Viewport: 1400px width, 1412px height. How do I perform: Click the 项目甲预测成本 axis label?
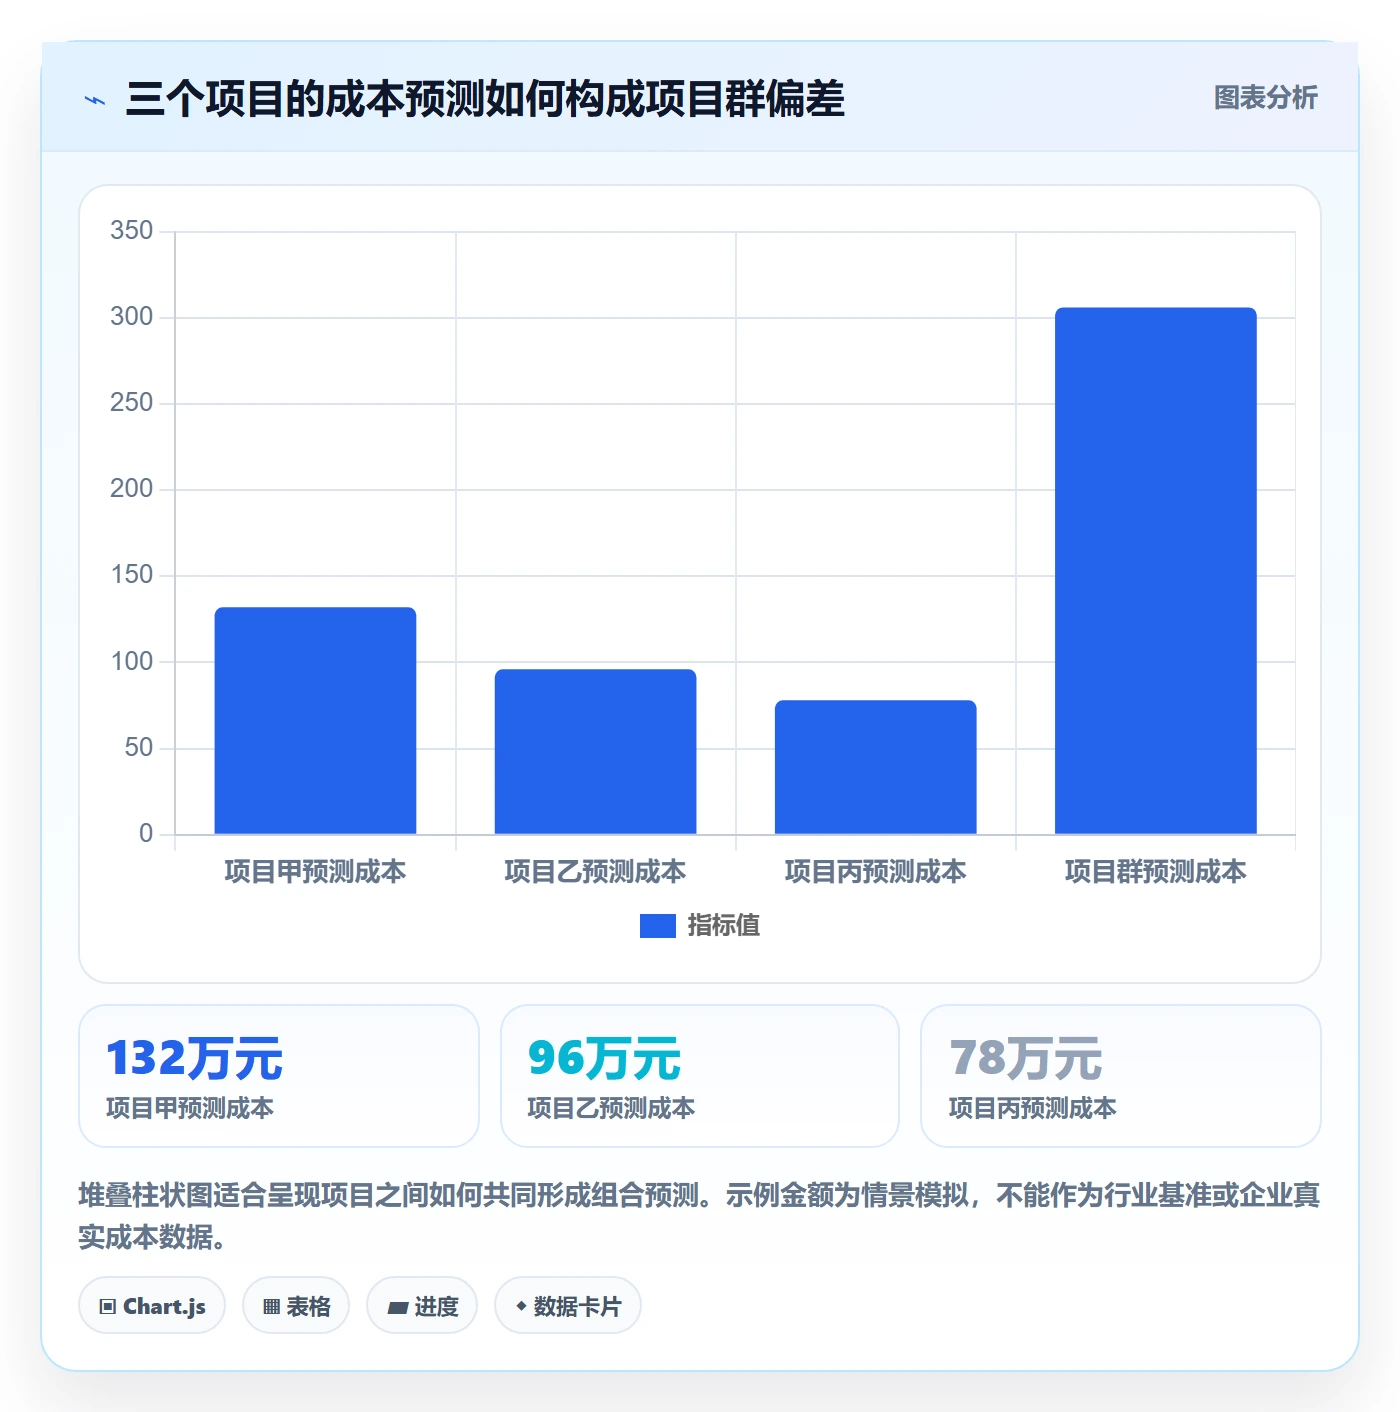(x=315, y=872)
